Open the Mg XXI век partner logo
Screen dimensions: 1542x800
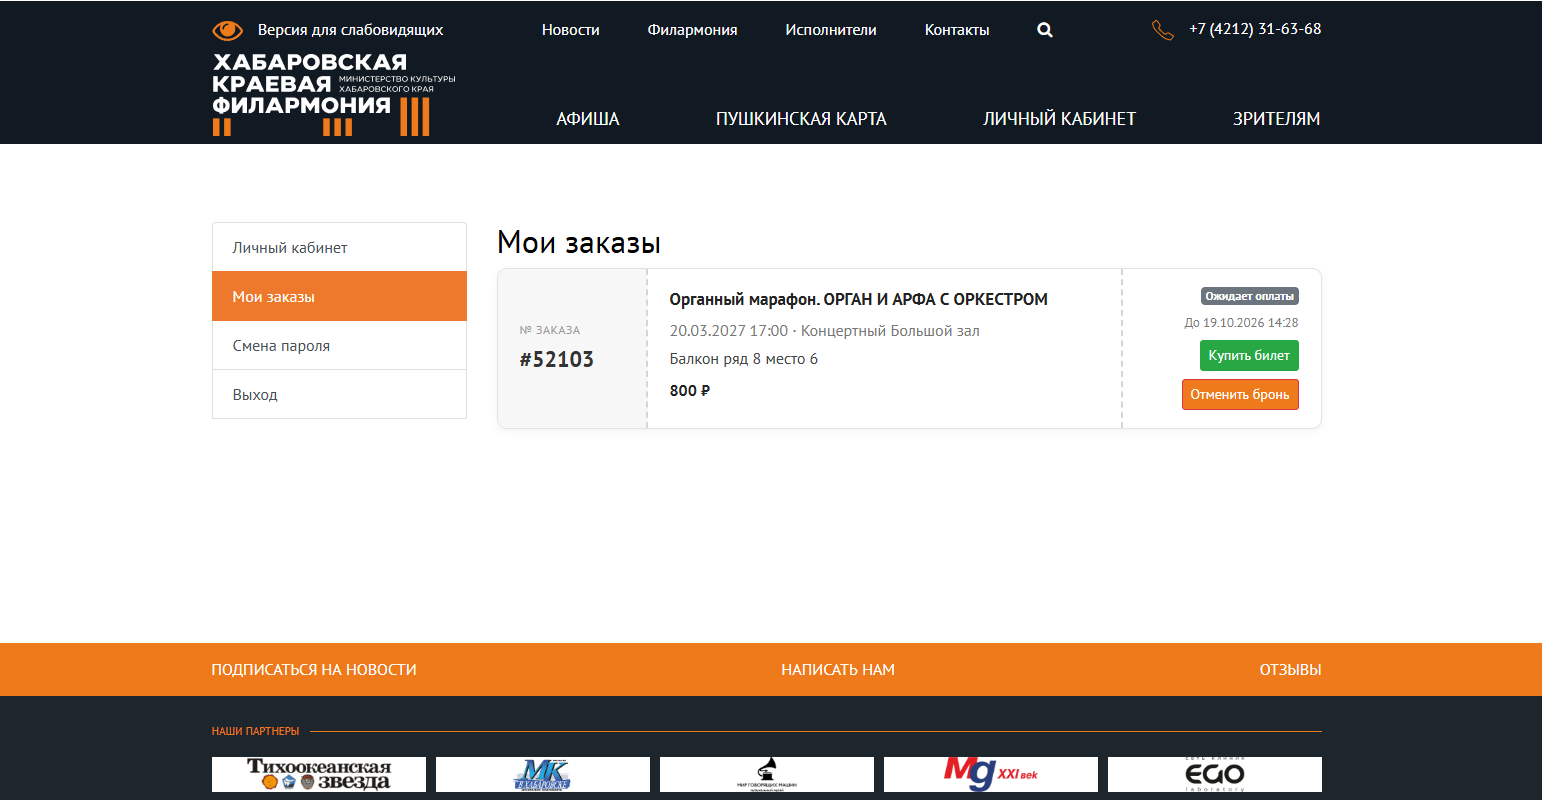tap(991, 774)
